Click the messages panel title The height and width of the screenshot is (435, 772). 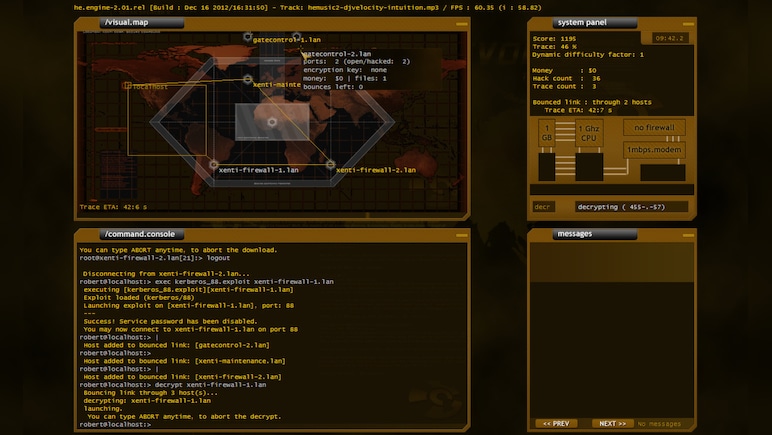575,234
